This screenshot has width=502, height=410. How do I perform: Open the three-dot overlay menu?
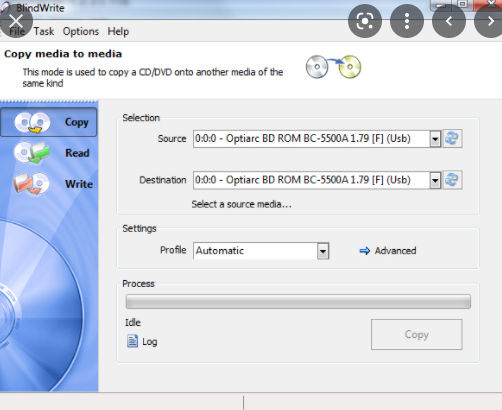[x=407, y=21]
